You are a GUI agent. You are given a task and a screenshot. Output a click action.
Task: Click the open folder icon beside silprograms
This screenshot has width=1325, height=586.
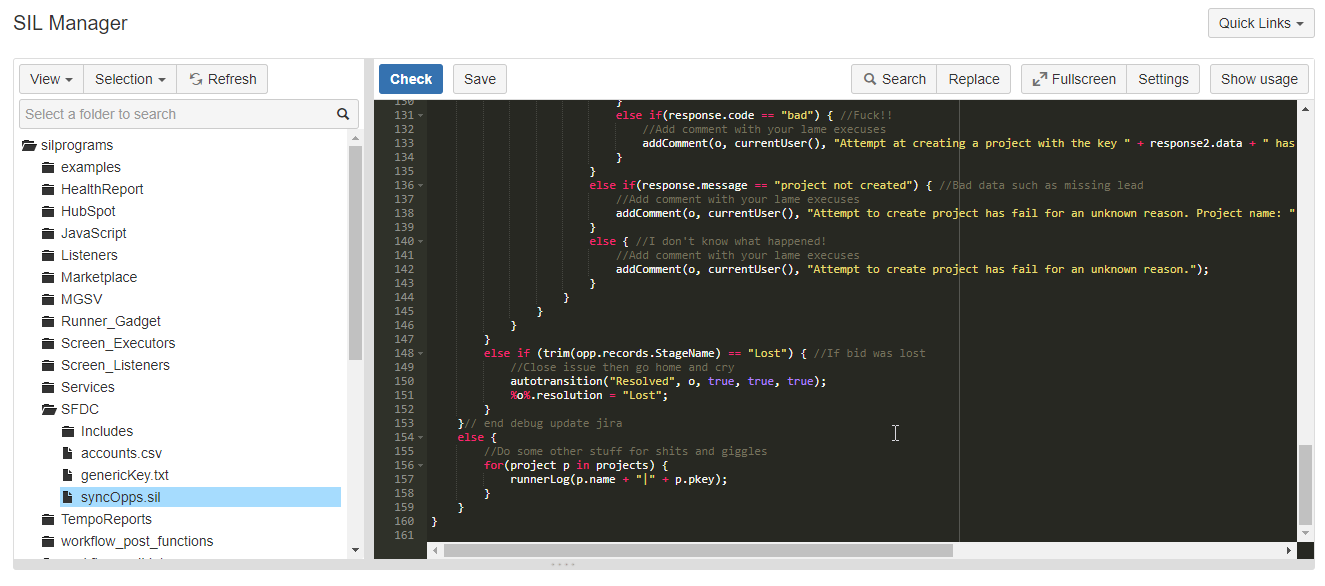coord(29,145)
